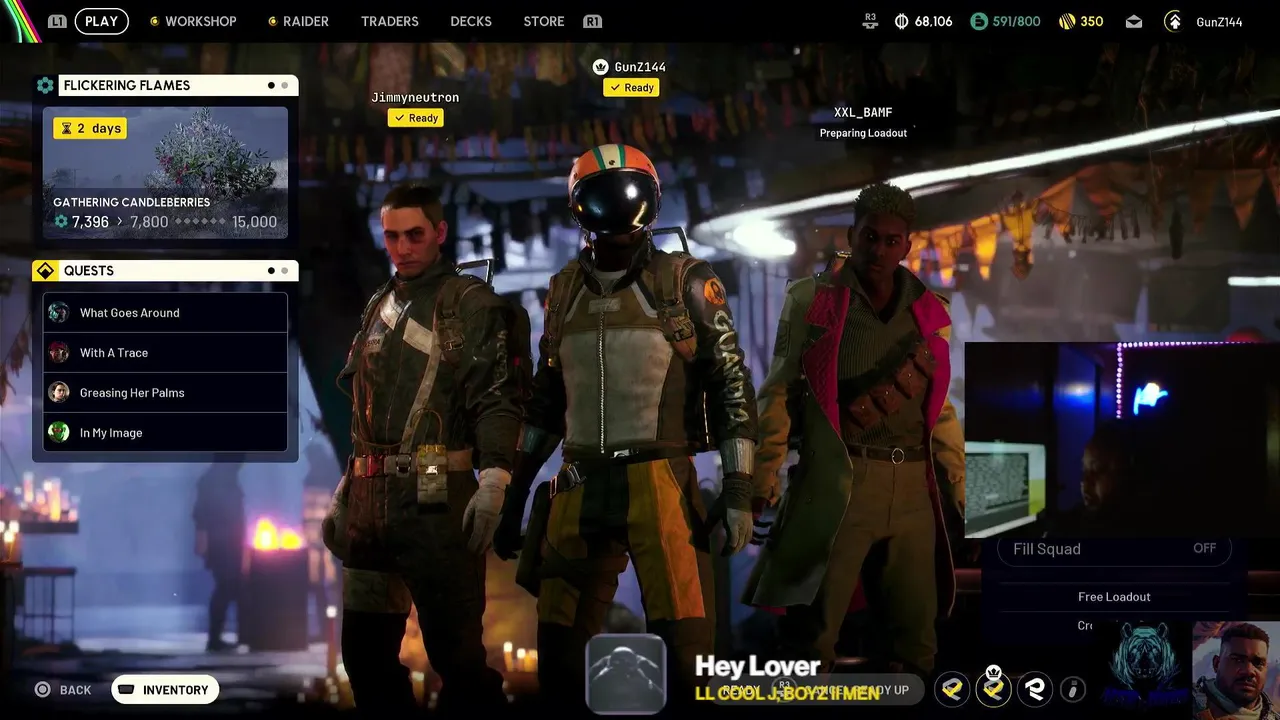
Task: Click the 2 days timer badge
Action: click(x=90, y=128)
